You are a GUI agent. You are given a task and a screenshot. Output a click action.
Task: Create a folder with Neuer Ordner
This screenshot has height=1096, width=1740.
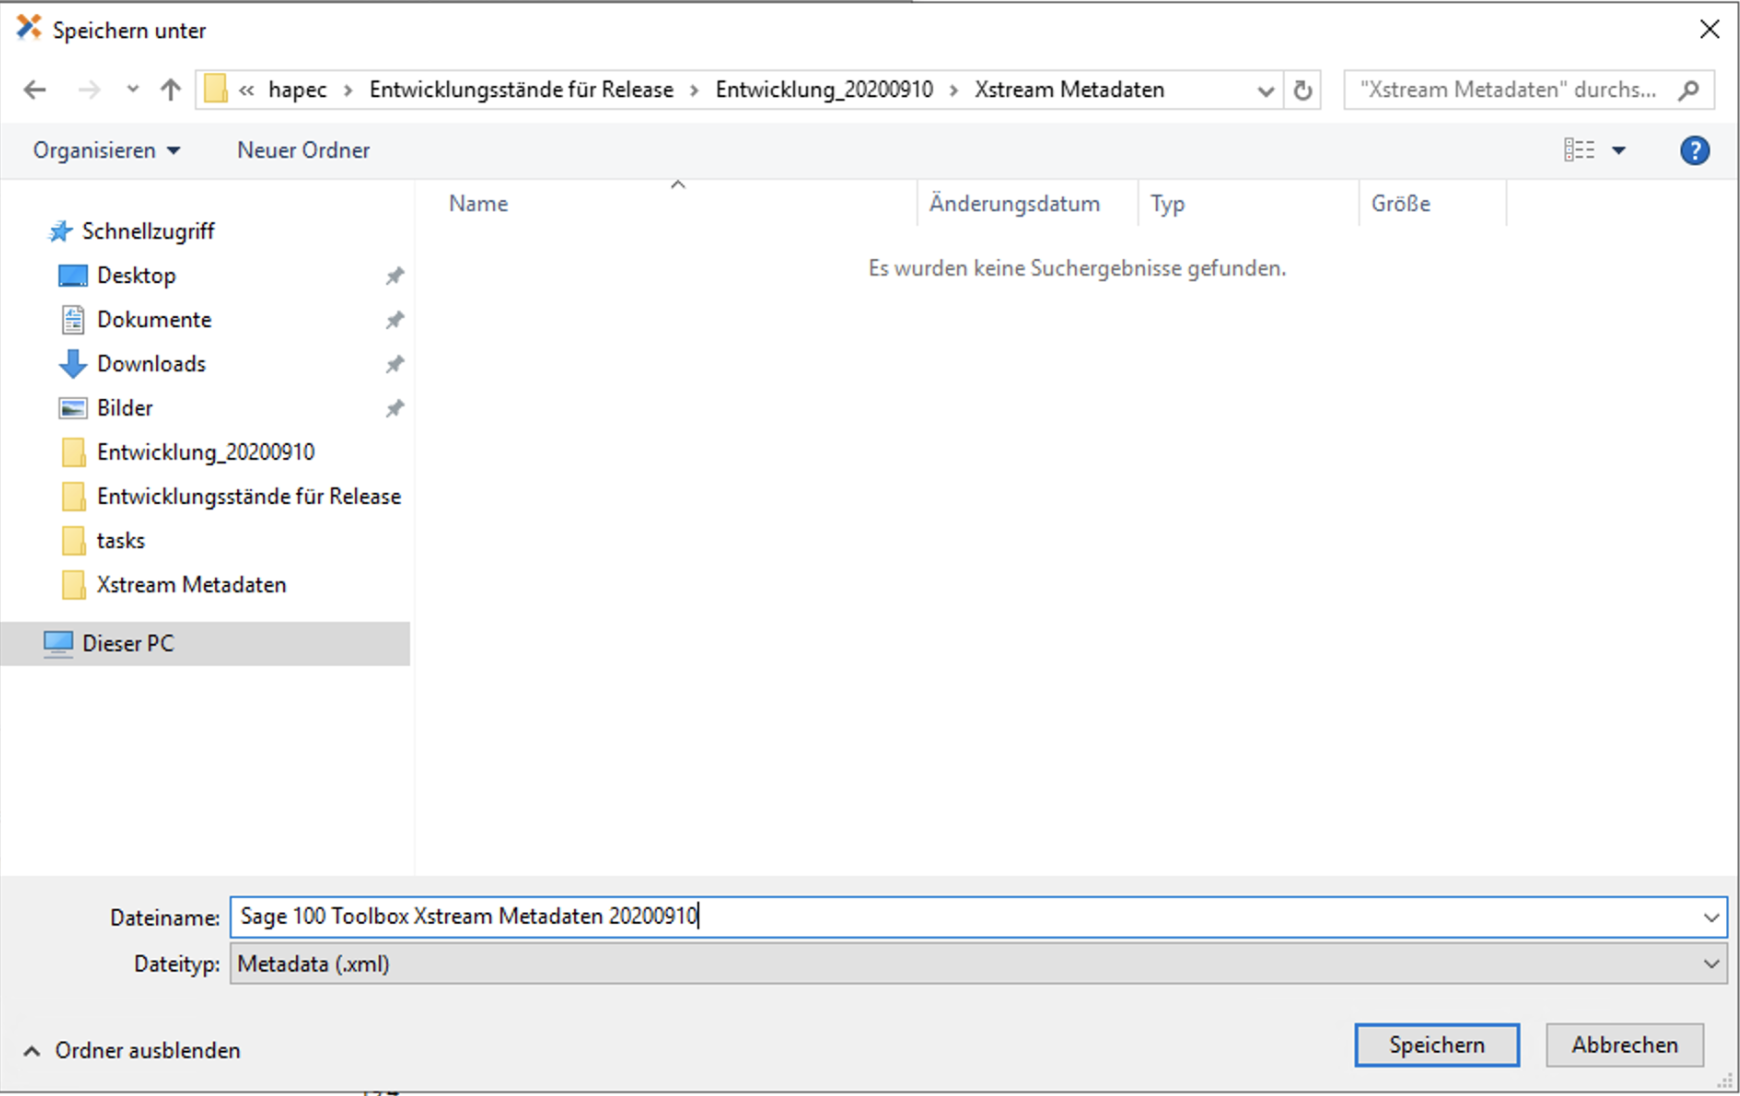coord(303,150)
